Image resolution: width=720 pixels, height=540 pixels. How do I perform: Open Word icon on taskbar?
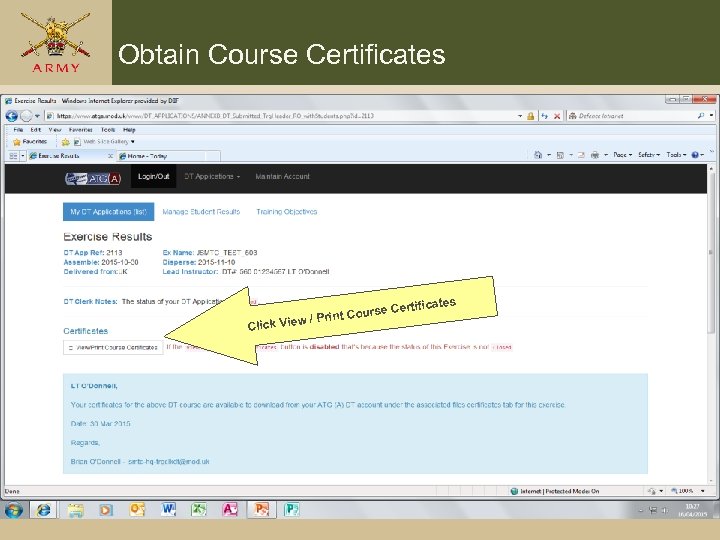click(169, 510)
